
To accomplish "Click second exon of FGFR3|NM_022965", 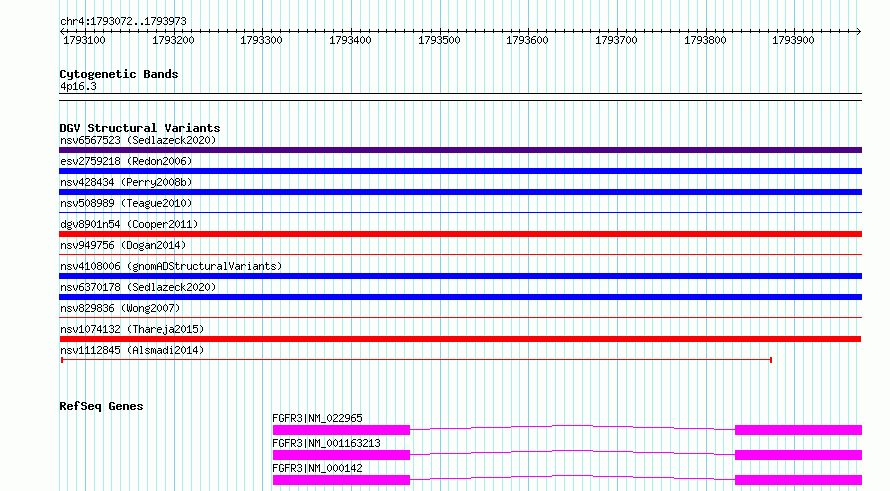I will click(799, 430).
